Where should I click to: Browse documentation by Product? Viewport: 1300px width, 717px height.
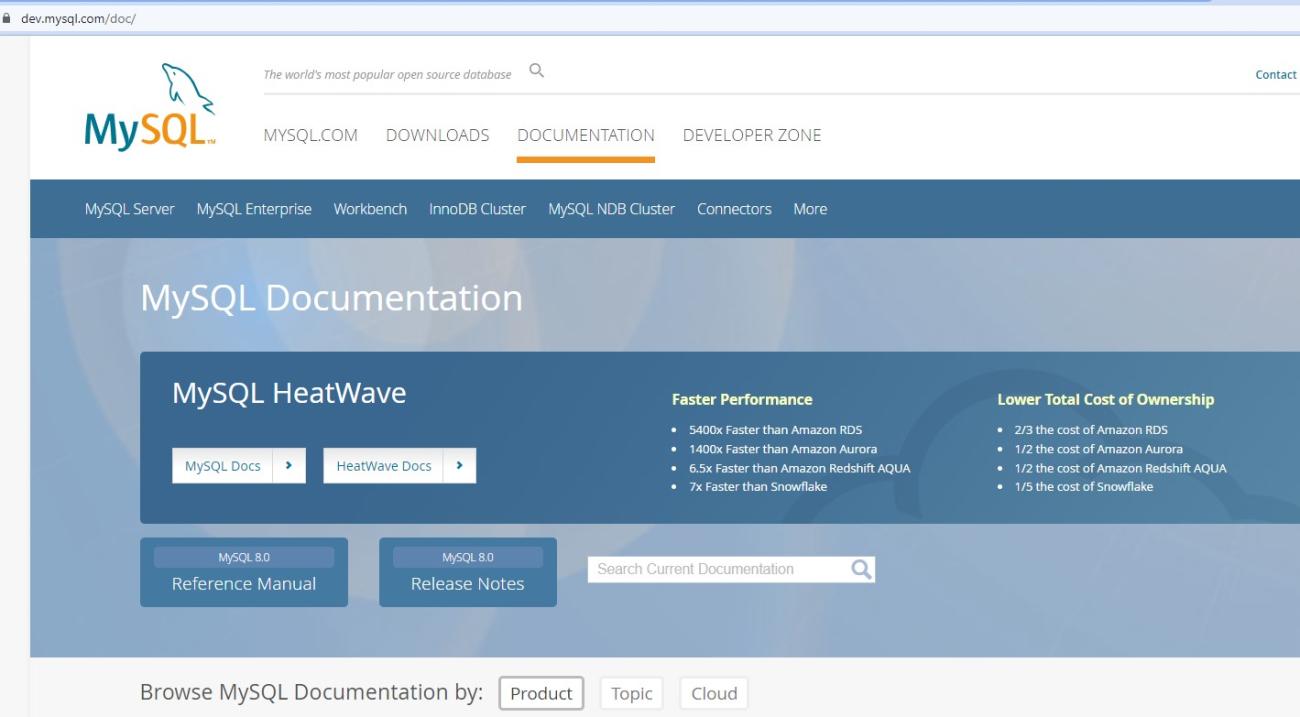pos(541,693)
